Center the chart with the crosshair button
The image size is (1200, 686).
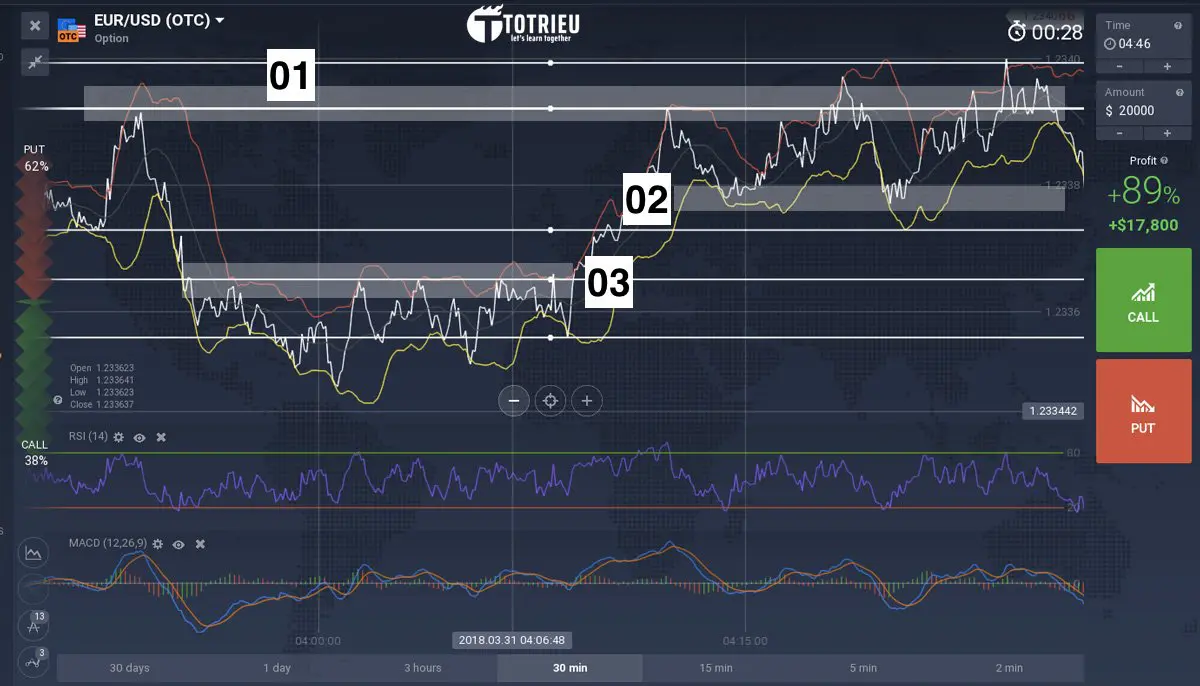coord(549,401)
